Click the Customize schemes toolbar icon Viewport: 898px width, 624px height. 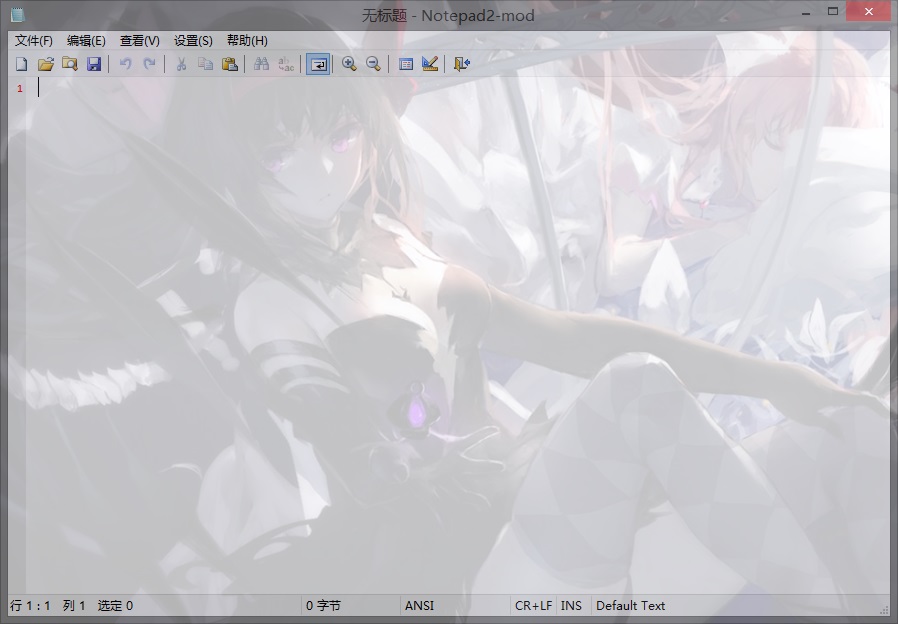pos(430,64)
